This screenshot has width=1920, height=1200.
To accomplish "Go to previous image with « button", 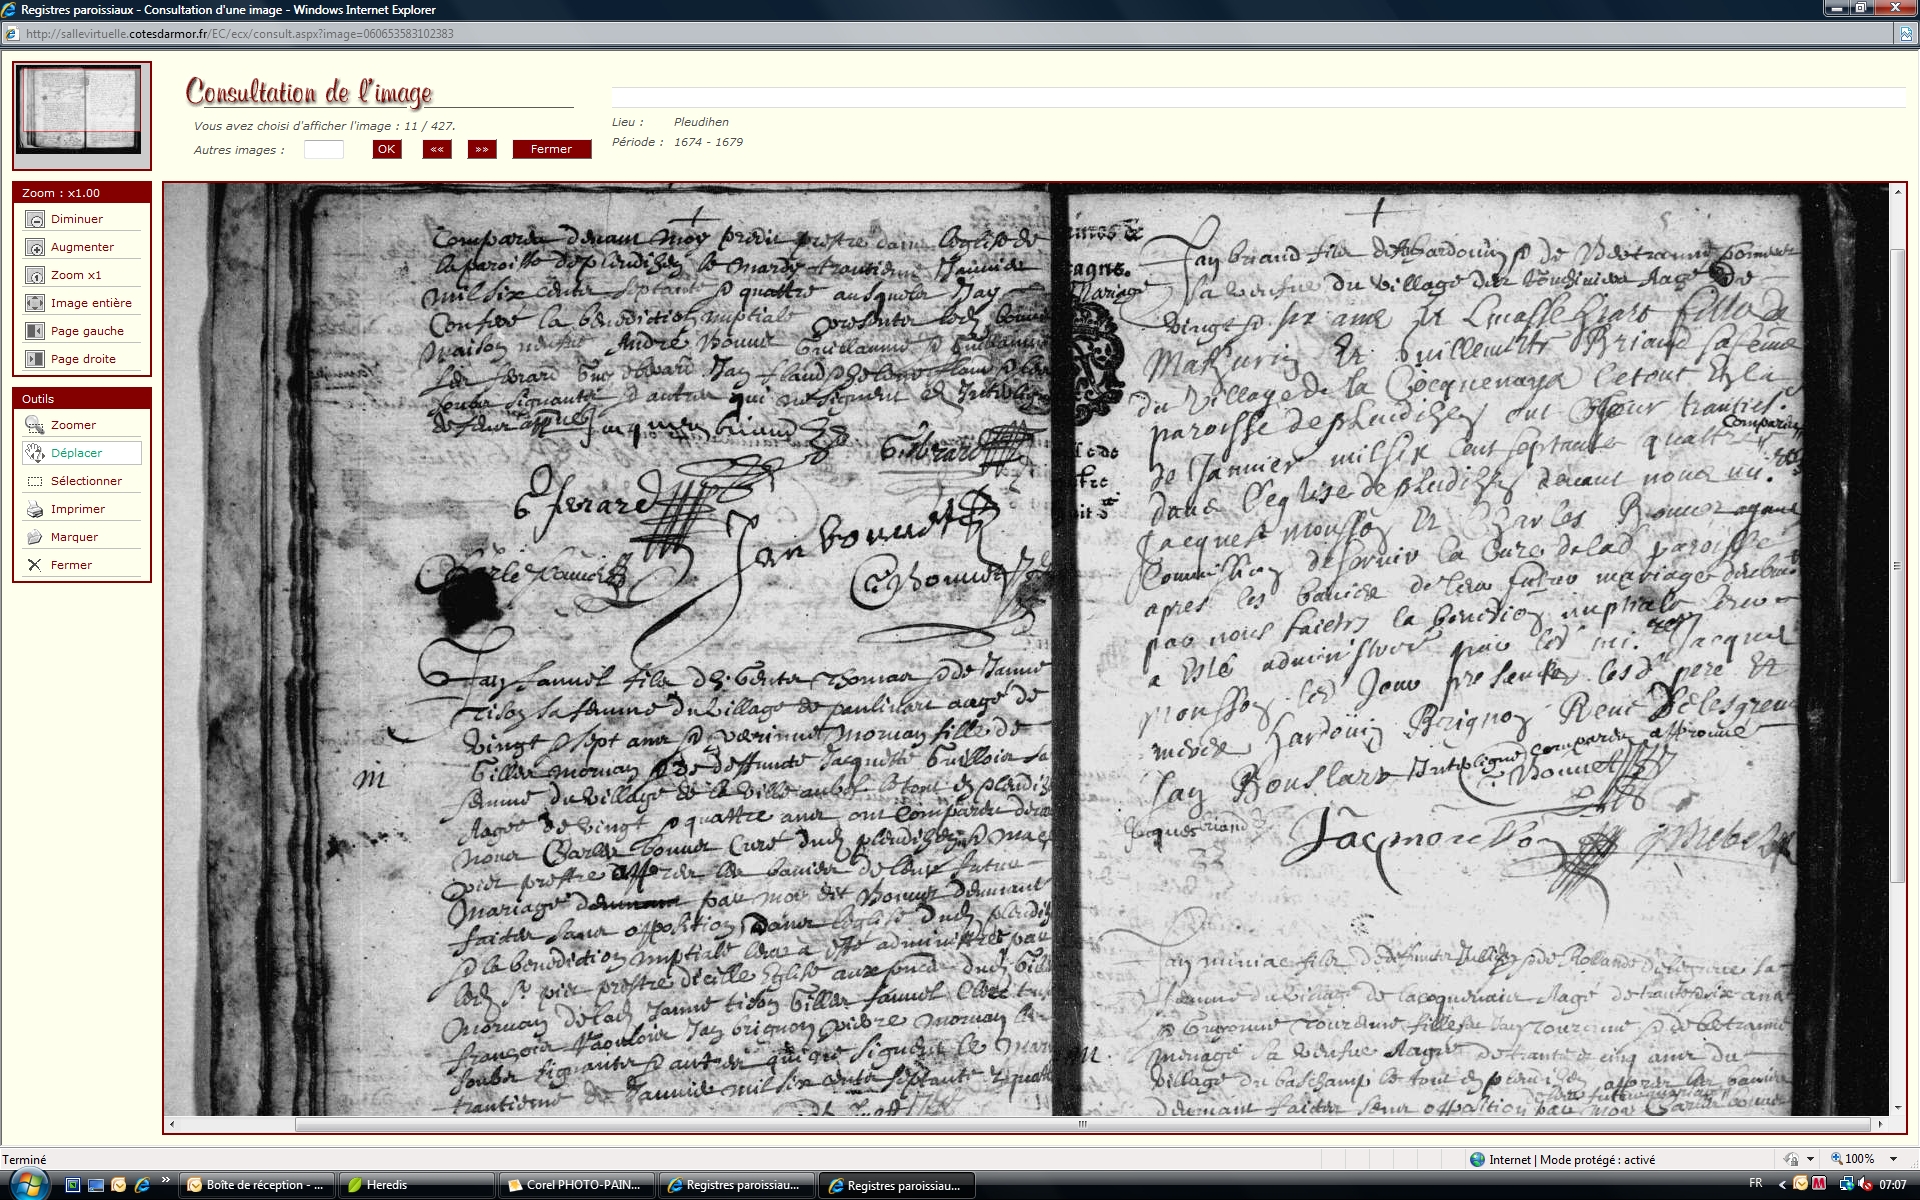I will click(x=437, y=149).
